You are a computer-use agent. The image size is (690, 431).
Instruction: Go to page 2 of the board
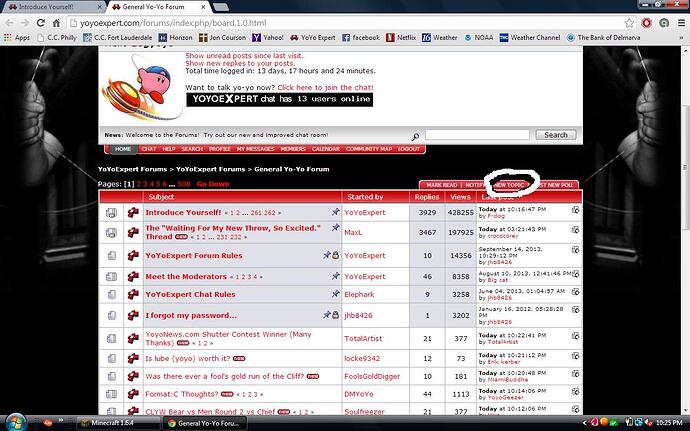click(139, 184)
